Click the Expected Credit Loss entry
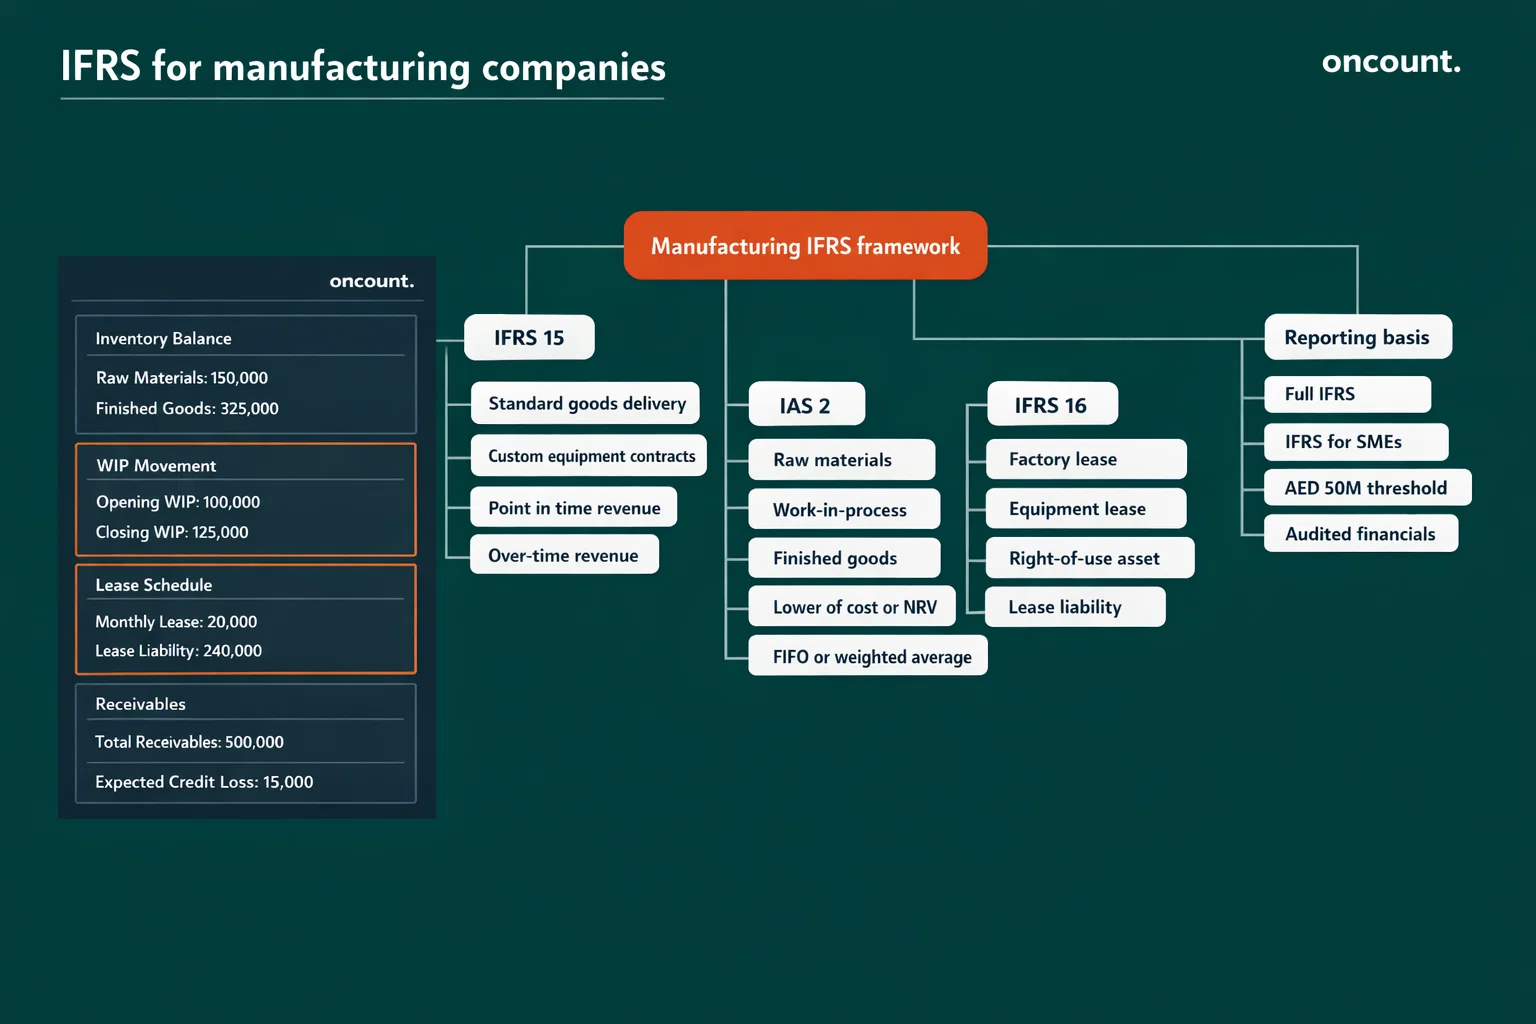1536x1024 pixels. tap(204, 782)
